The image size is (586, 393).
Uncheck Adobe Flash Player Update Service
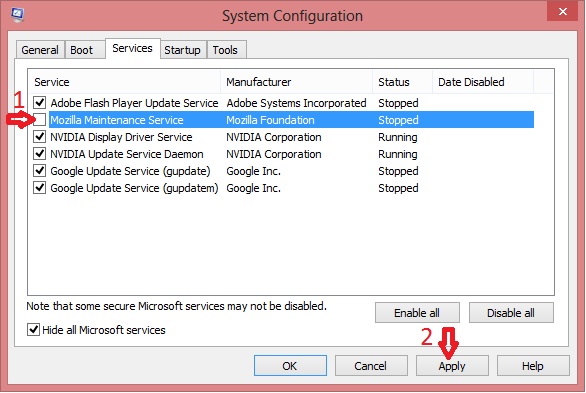pos(40,102)
